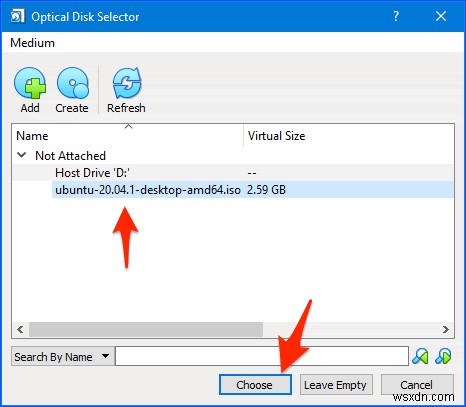Screen dimensions: 466x407
Task: Select the Host Drive 'D:' row
Action: [x=233, y=173]
